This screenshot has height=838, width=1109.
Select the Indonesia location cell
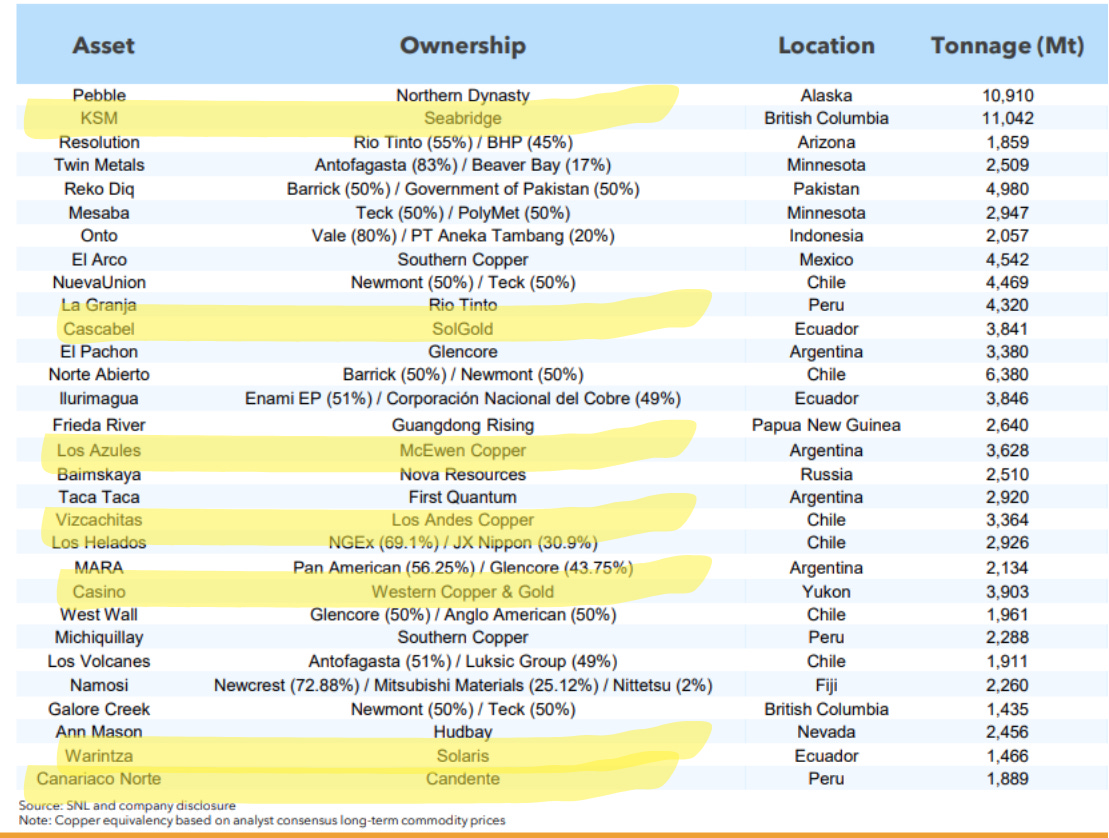(x=826, y=235)
